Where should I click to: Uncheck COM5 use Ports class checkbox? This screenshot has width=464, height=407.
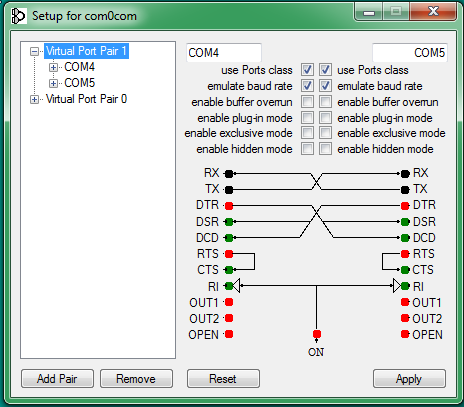[325, 70]
